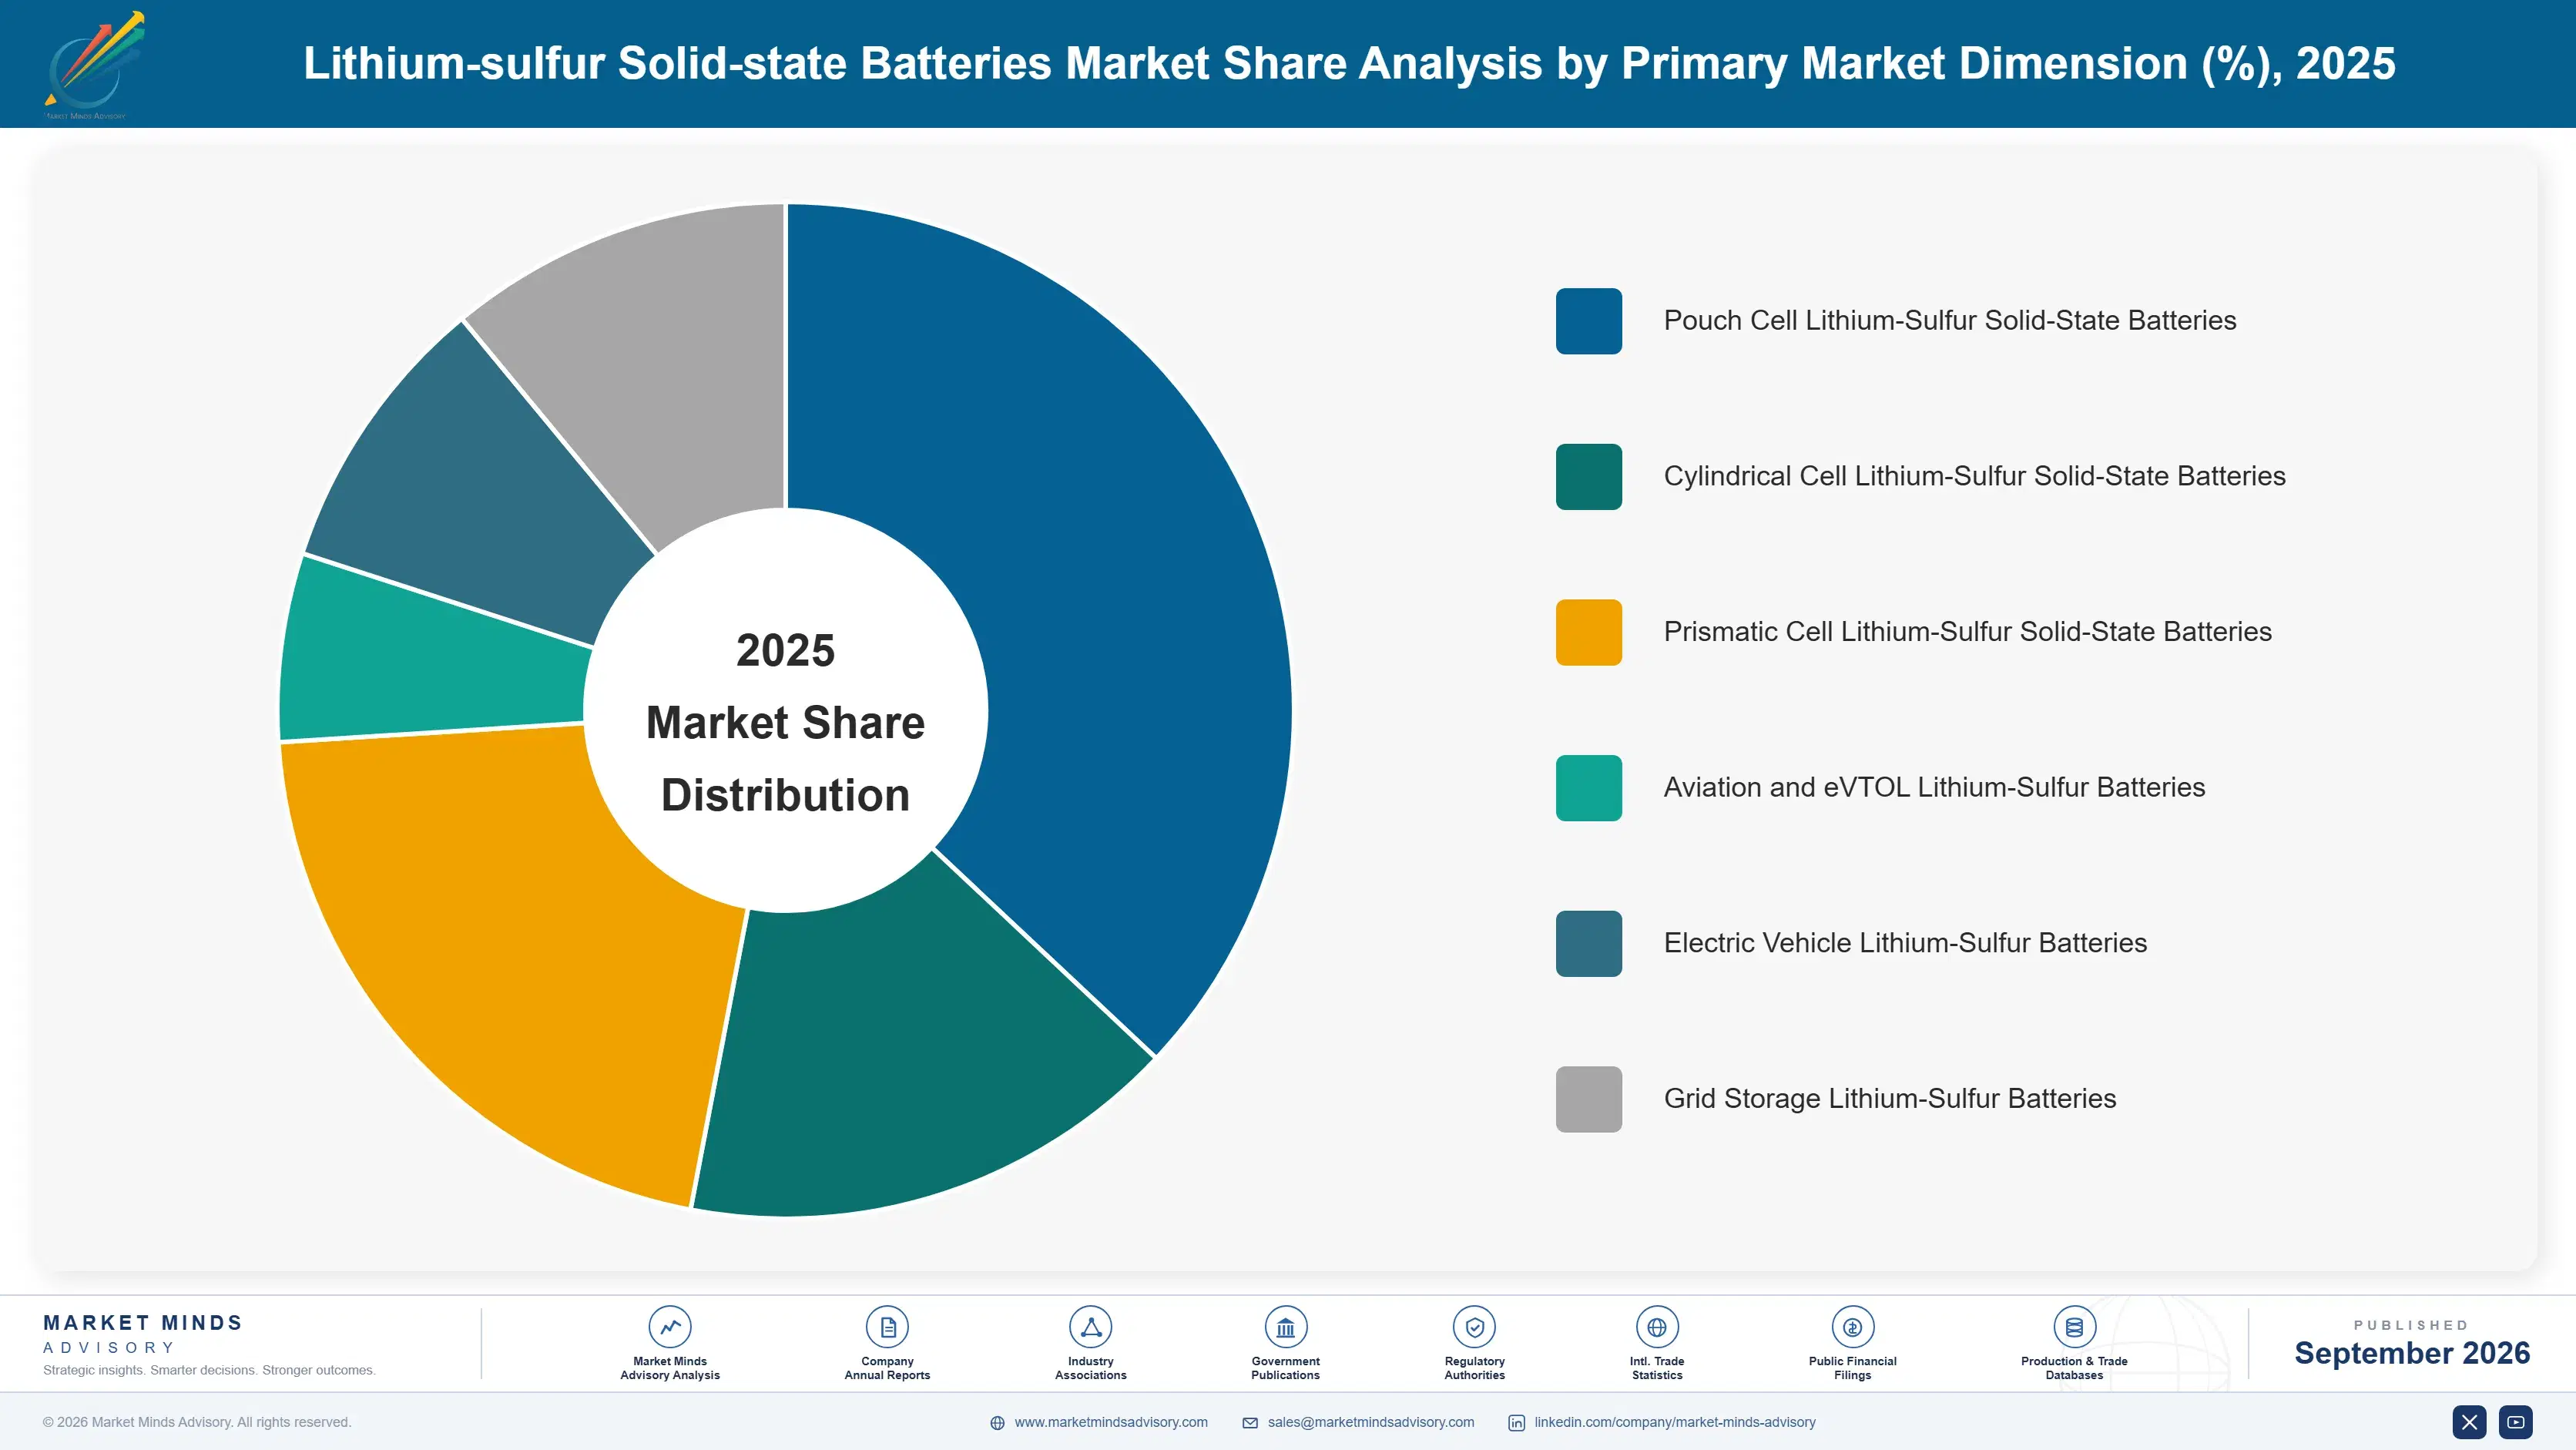Screen dimensions: 2576x1450
Task: Click the globe icon beside website URL
Action: pyautogui.click(x=997, y=1423)
